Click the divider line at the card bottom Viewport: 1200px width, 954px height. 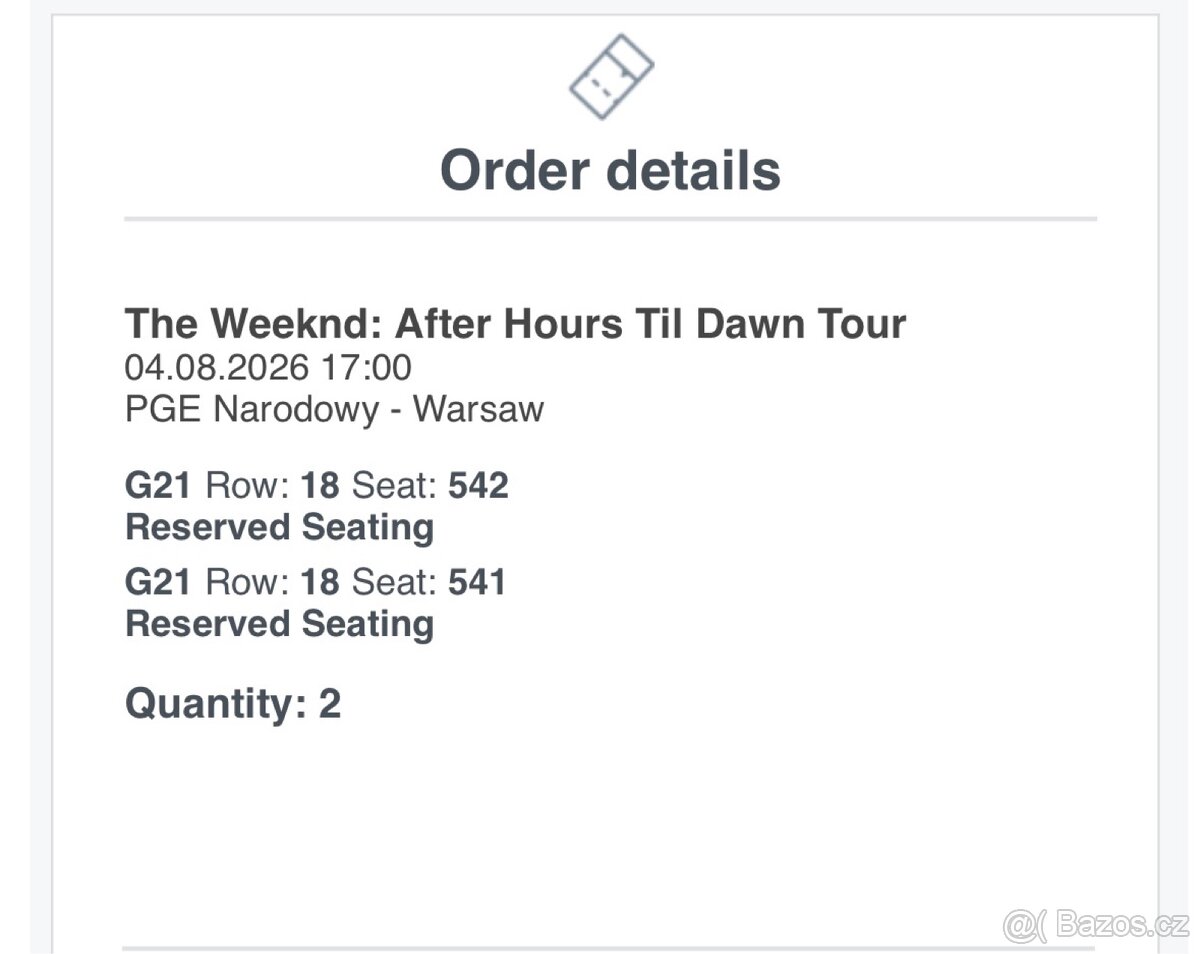click(x=560, y=947)
